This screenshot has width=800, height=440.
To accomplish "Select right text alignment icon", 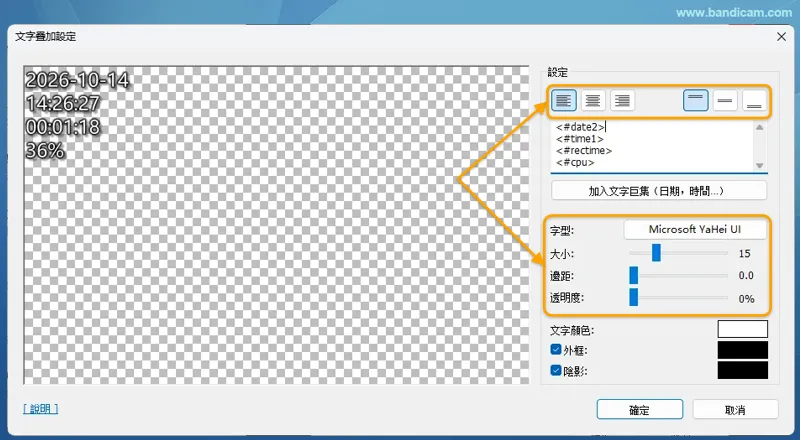I will point(622,100).
